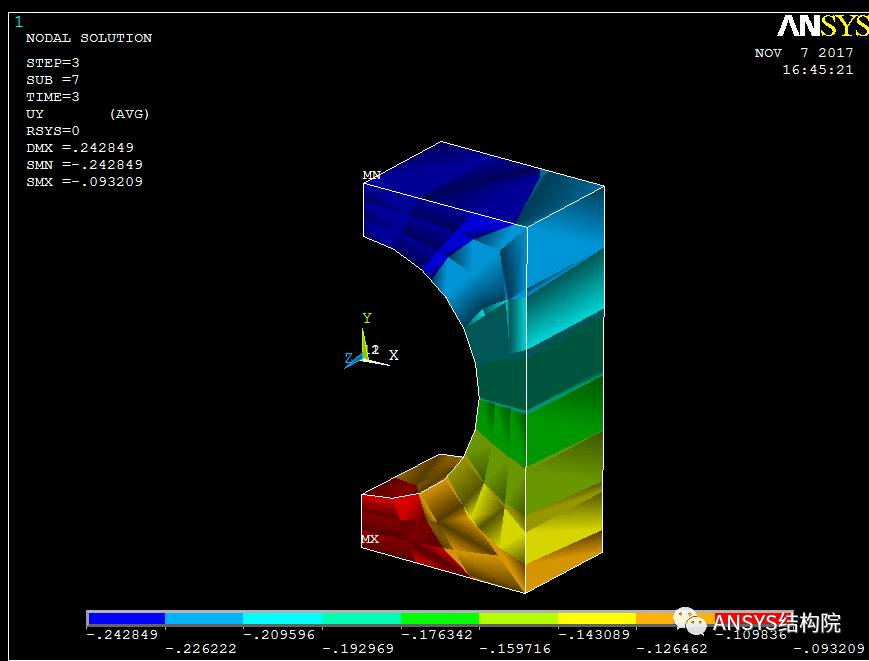Select the cyan legend band

tap(283, 618)
